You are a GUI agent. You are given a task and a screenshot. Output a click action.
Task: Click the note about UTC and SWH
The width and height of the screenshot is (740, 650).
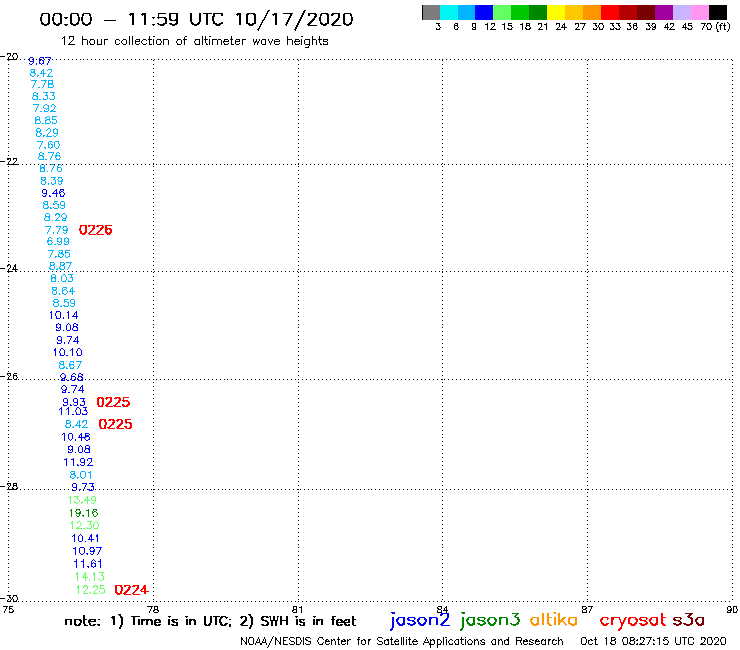[x=210, y=621]
